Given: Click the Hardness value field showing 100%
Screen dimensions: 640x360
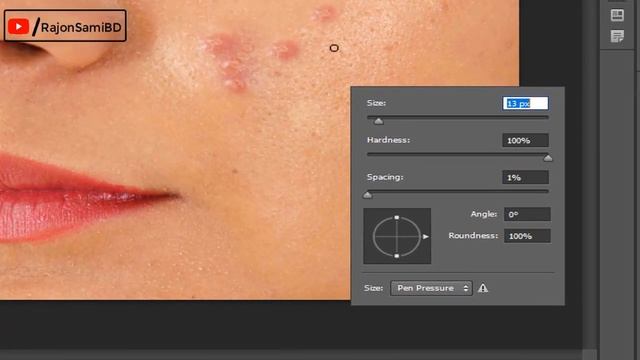Looking at the screenshot, I should pyautogui.click(x=525, y=140).
